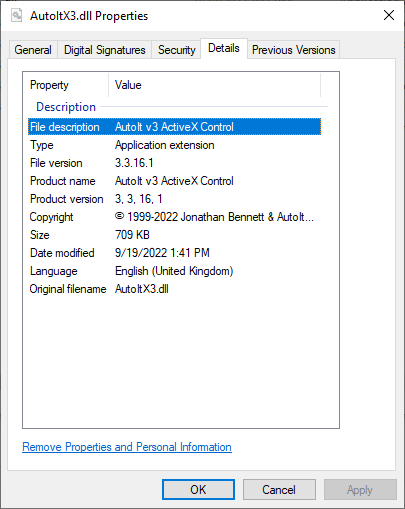Select the Details tab
This screenshot has width=405, height=509.
pos(224,48)
